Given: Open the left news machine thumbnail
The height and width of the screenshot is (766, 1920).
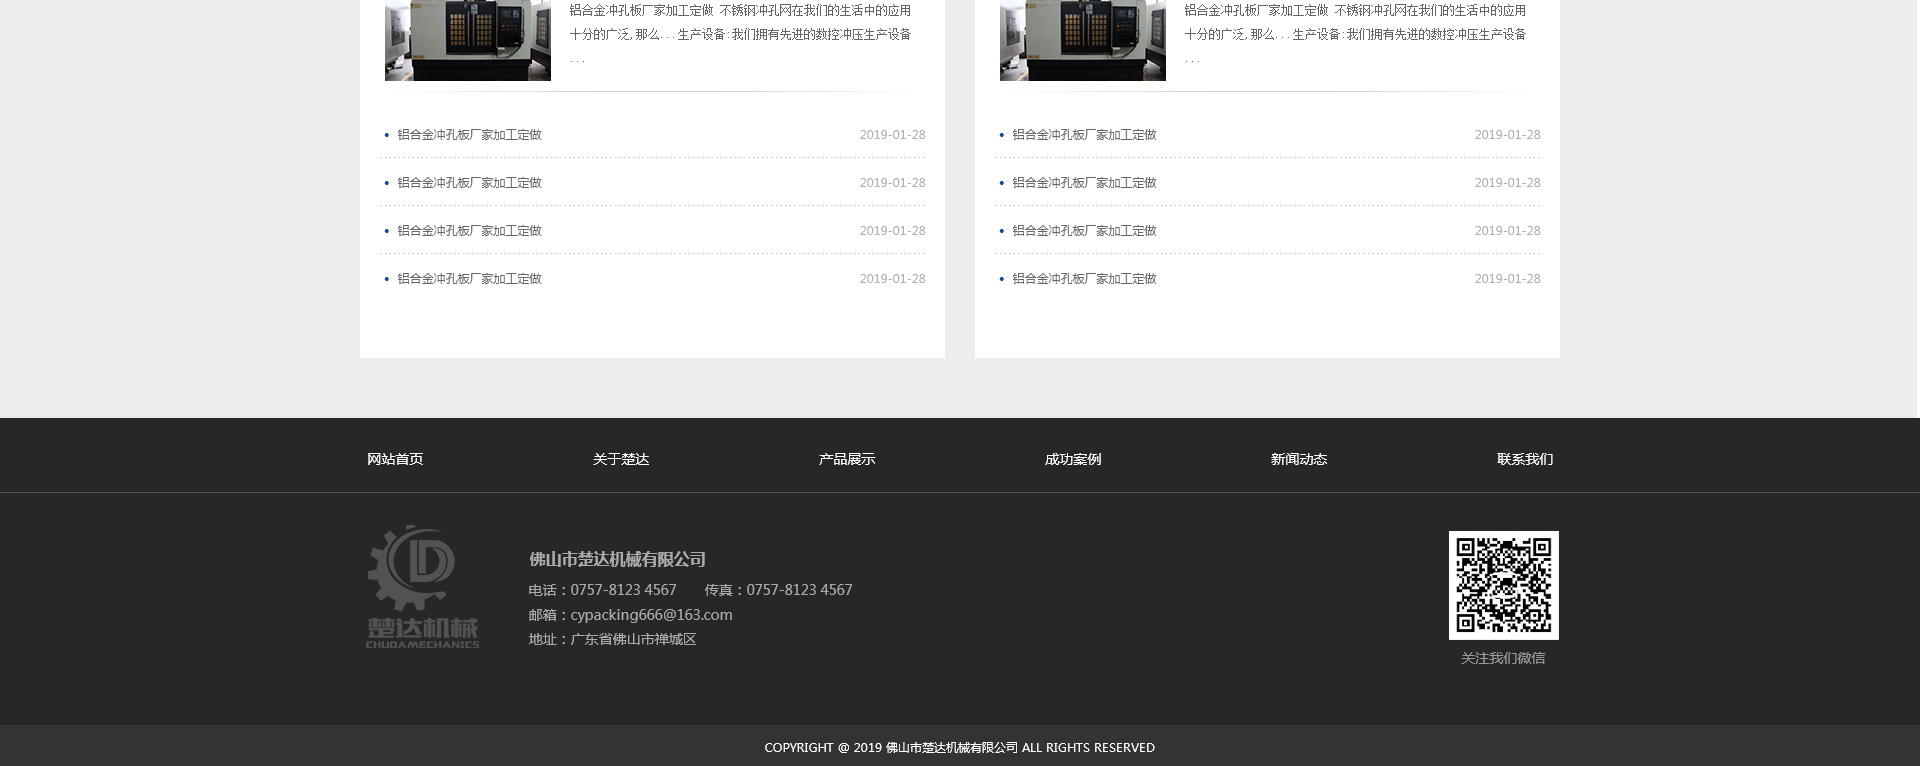Looking at the screenshot, I should click(x=468, y=40).
